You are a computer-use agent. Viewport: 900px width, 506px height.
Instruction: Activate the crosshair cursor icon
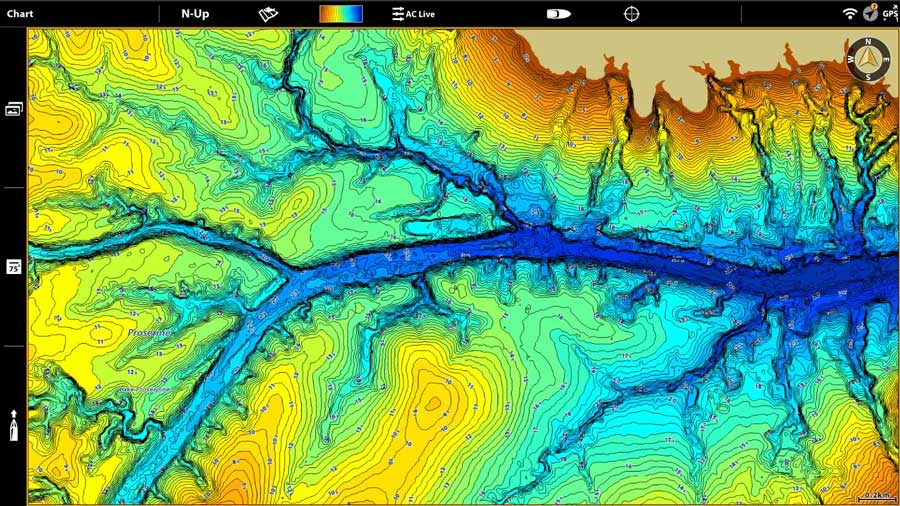point(631,14)
